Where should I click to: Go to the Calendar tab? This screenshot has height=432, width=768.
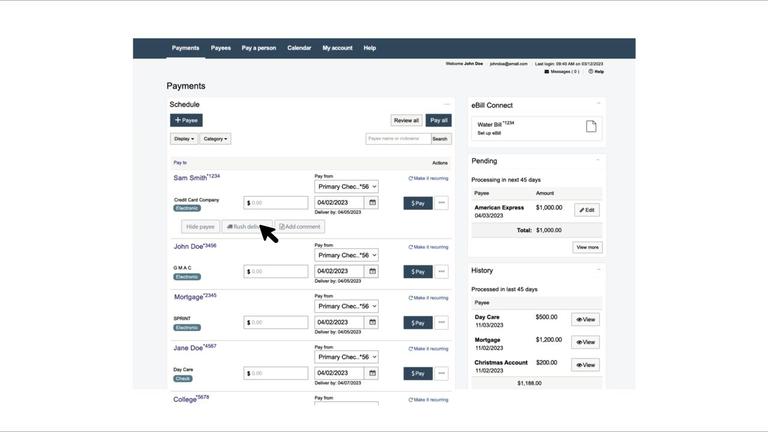point(299,48)
